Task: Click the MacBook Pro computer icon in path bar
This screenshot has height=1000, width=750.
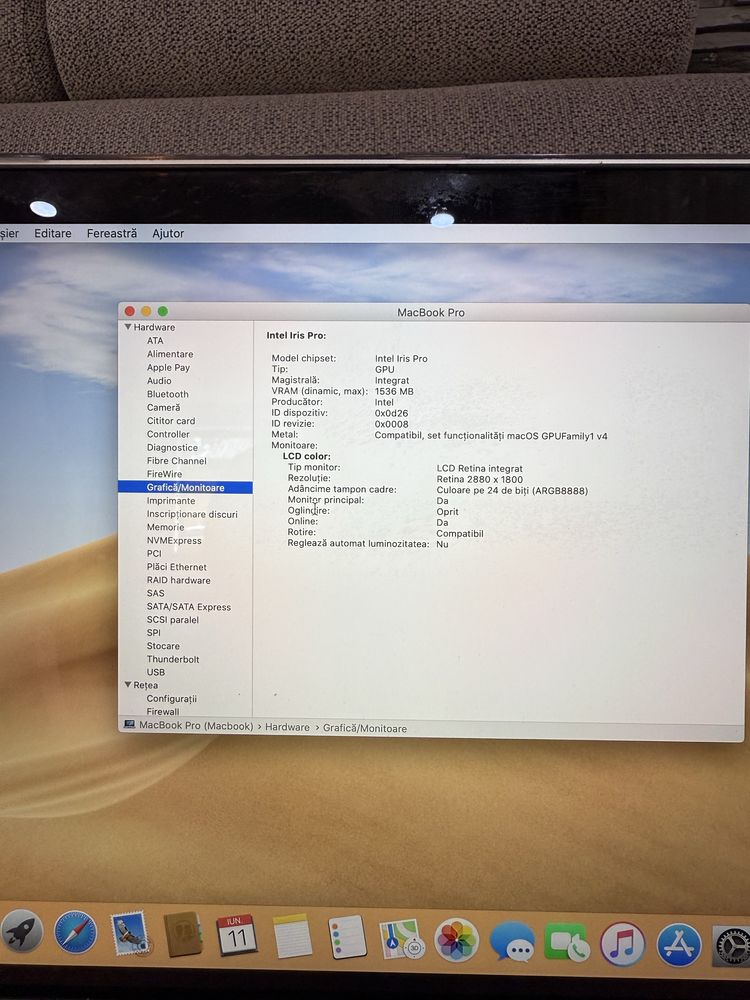Action: tap(129, 724)
